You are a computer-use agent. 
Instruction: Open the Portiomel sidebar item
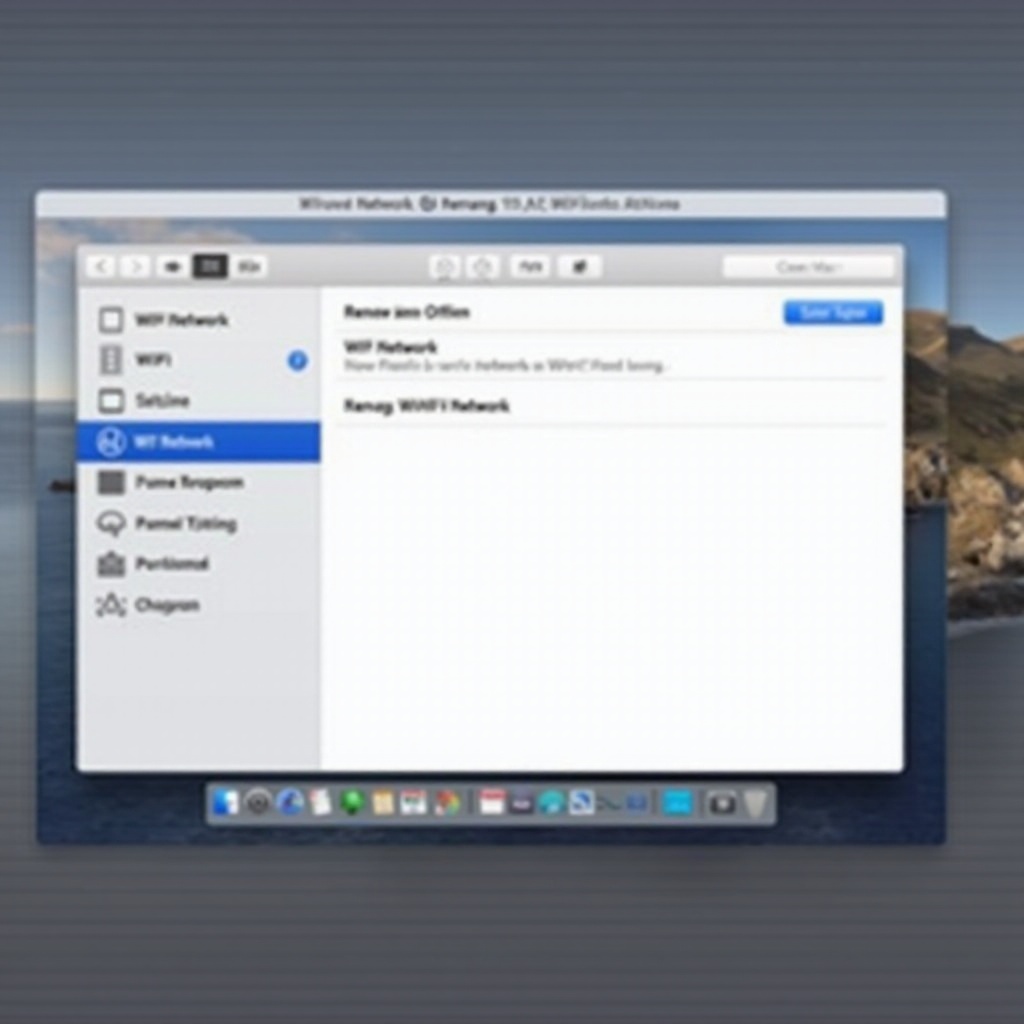[x=171, y=564]
